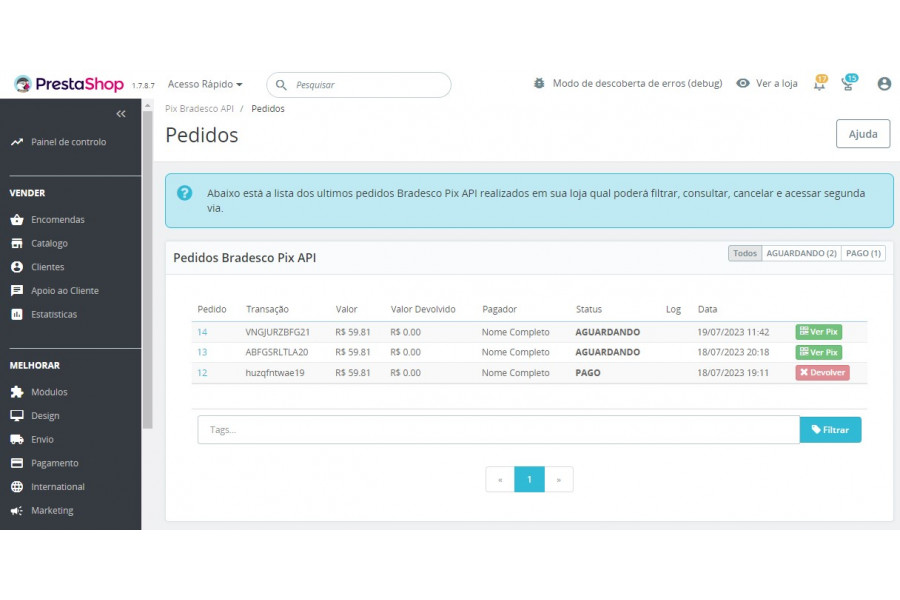
Task: Click the sidebar vertical scrollbar
Action: coord(148,270)
